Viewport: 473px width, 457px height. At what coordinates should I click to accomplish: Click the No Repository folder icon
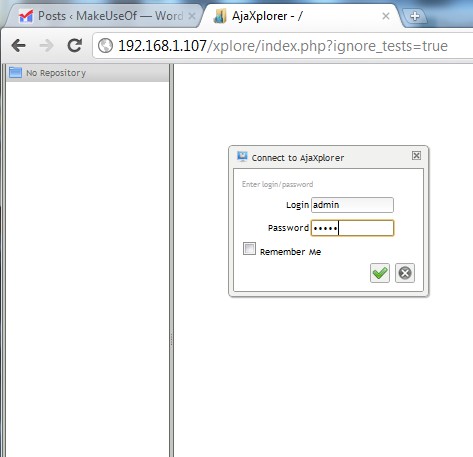tap(15, 72)
